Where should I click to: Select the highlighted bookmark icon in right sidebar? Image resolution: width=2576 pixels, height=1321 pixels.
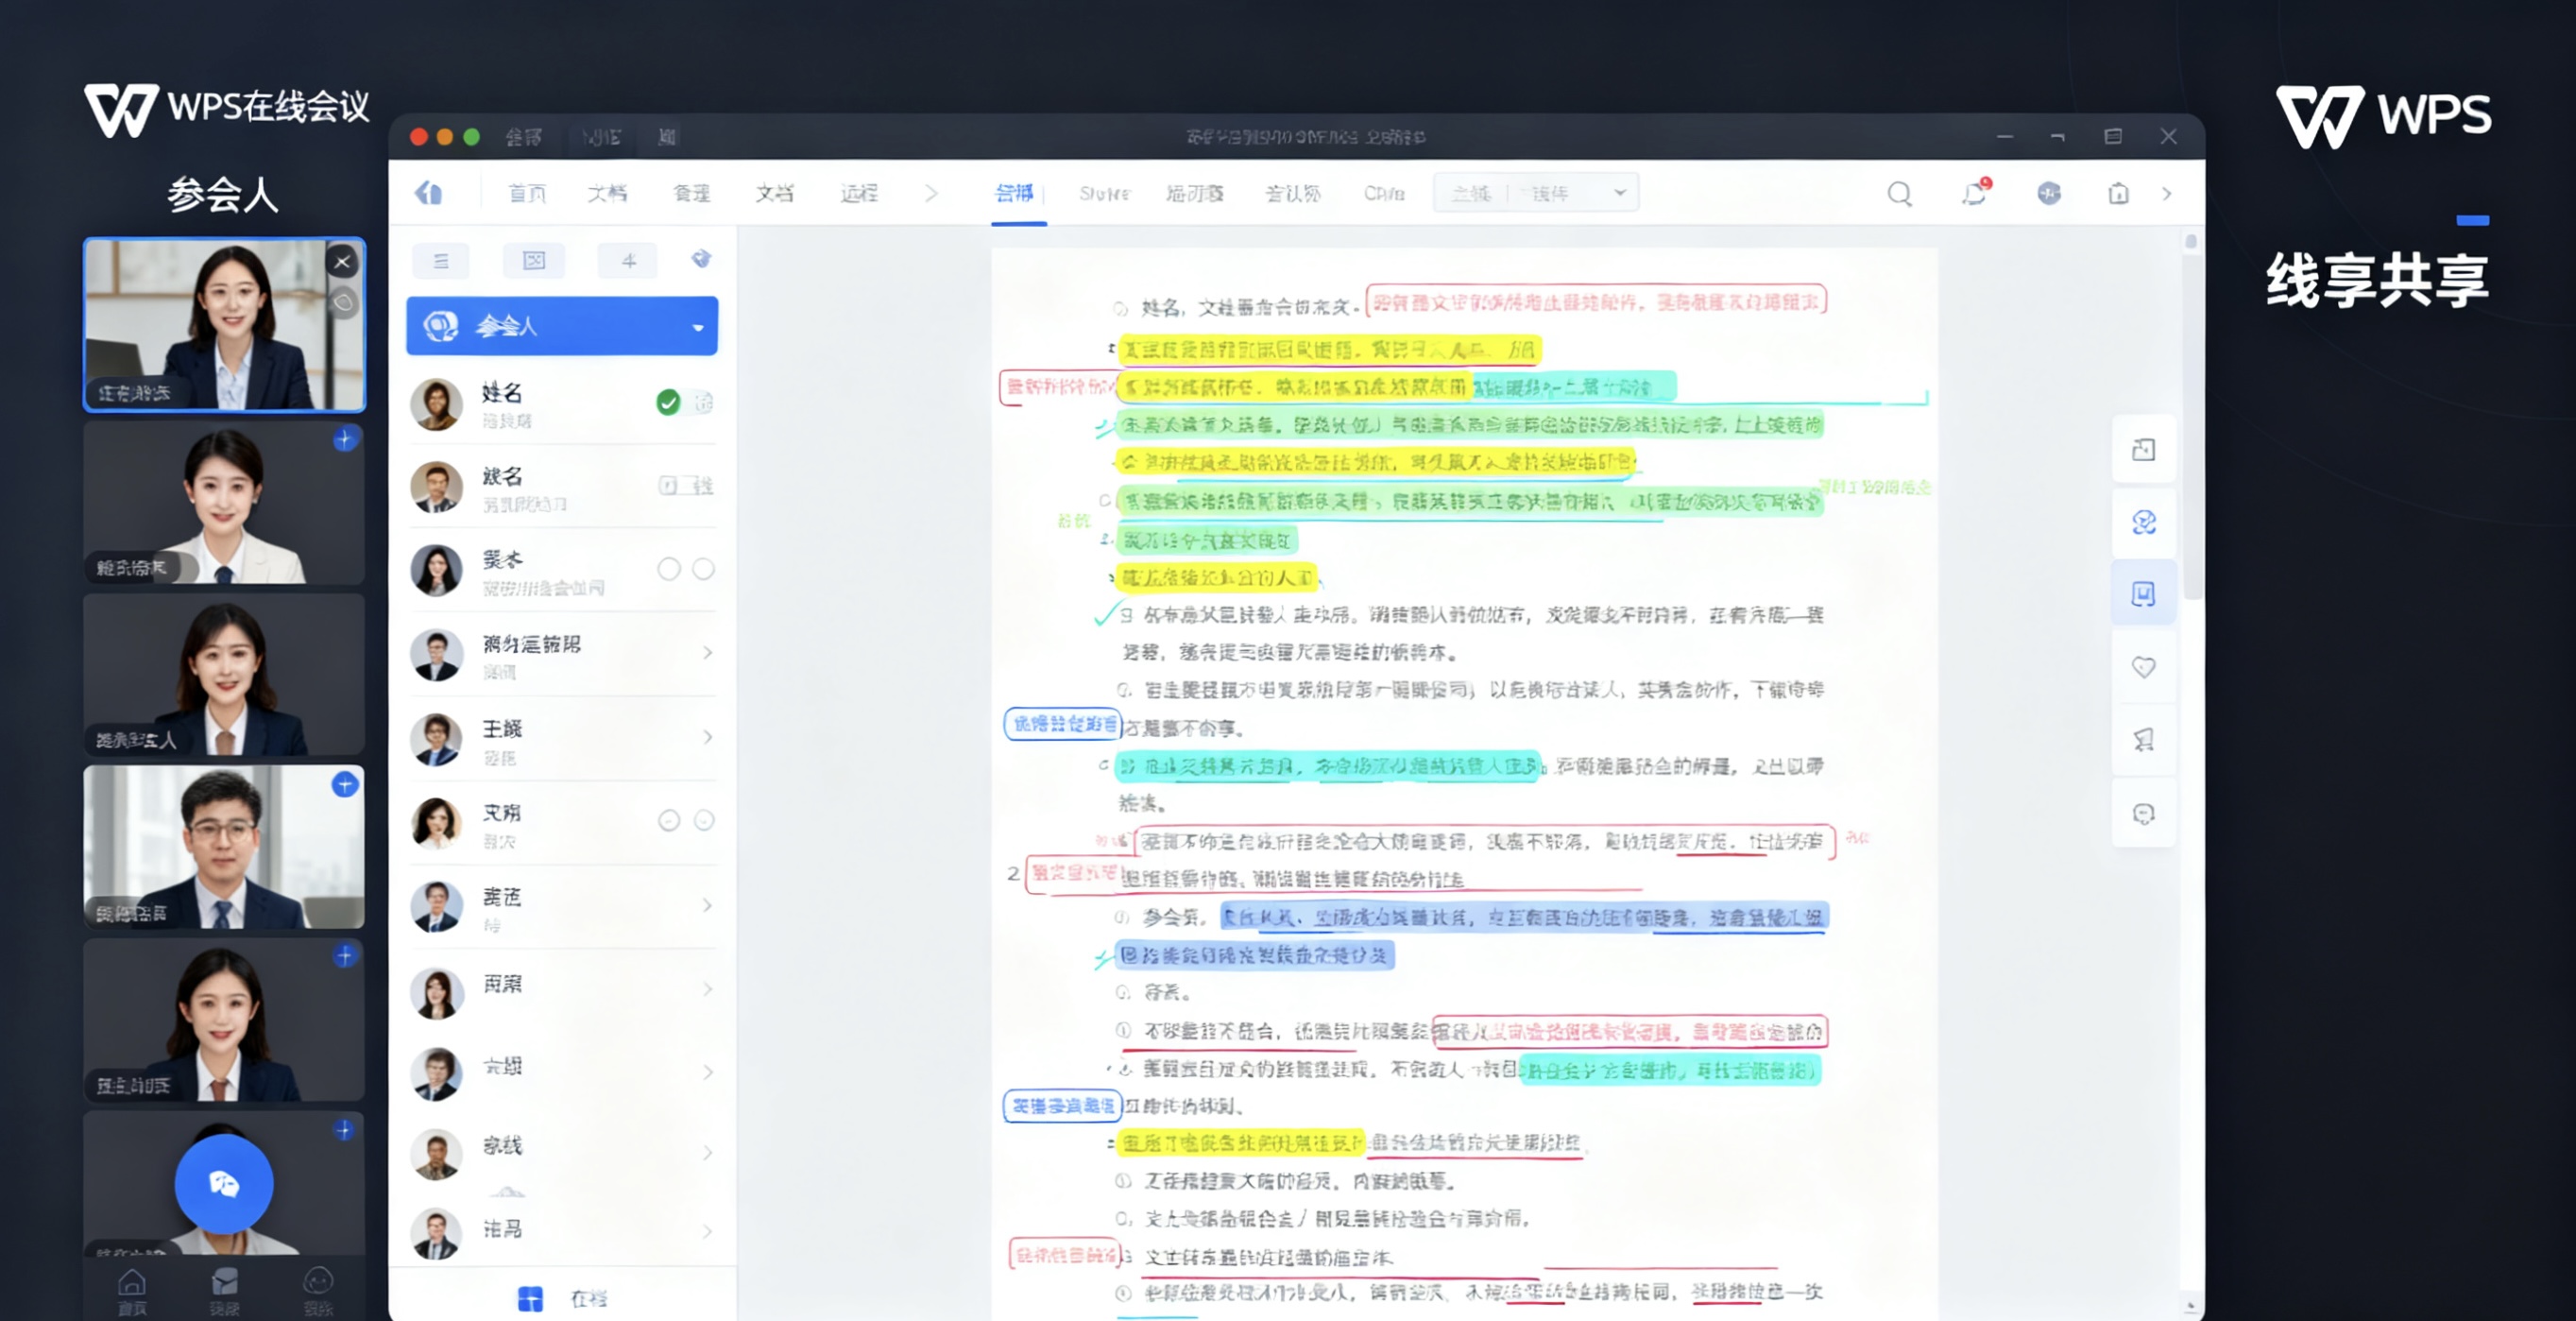click(2143, 594)
